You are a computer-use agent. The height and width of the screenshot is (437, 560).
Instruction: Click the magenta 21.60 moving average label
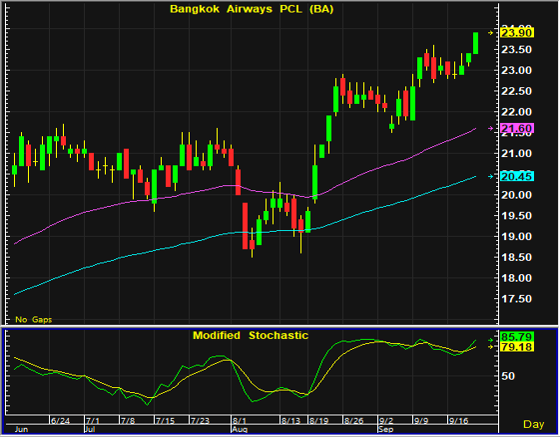pos(517,128)
